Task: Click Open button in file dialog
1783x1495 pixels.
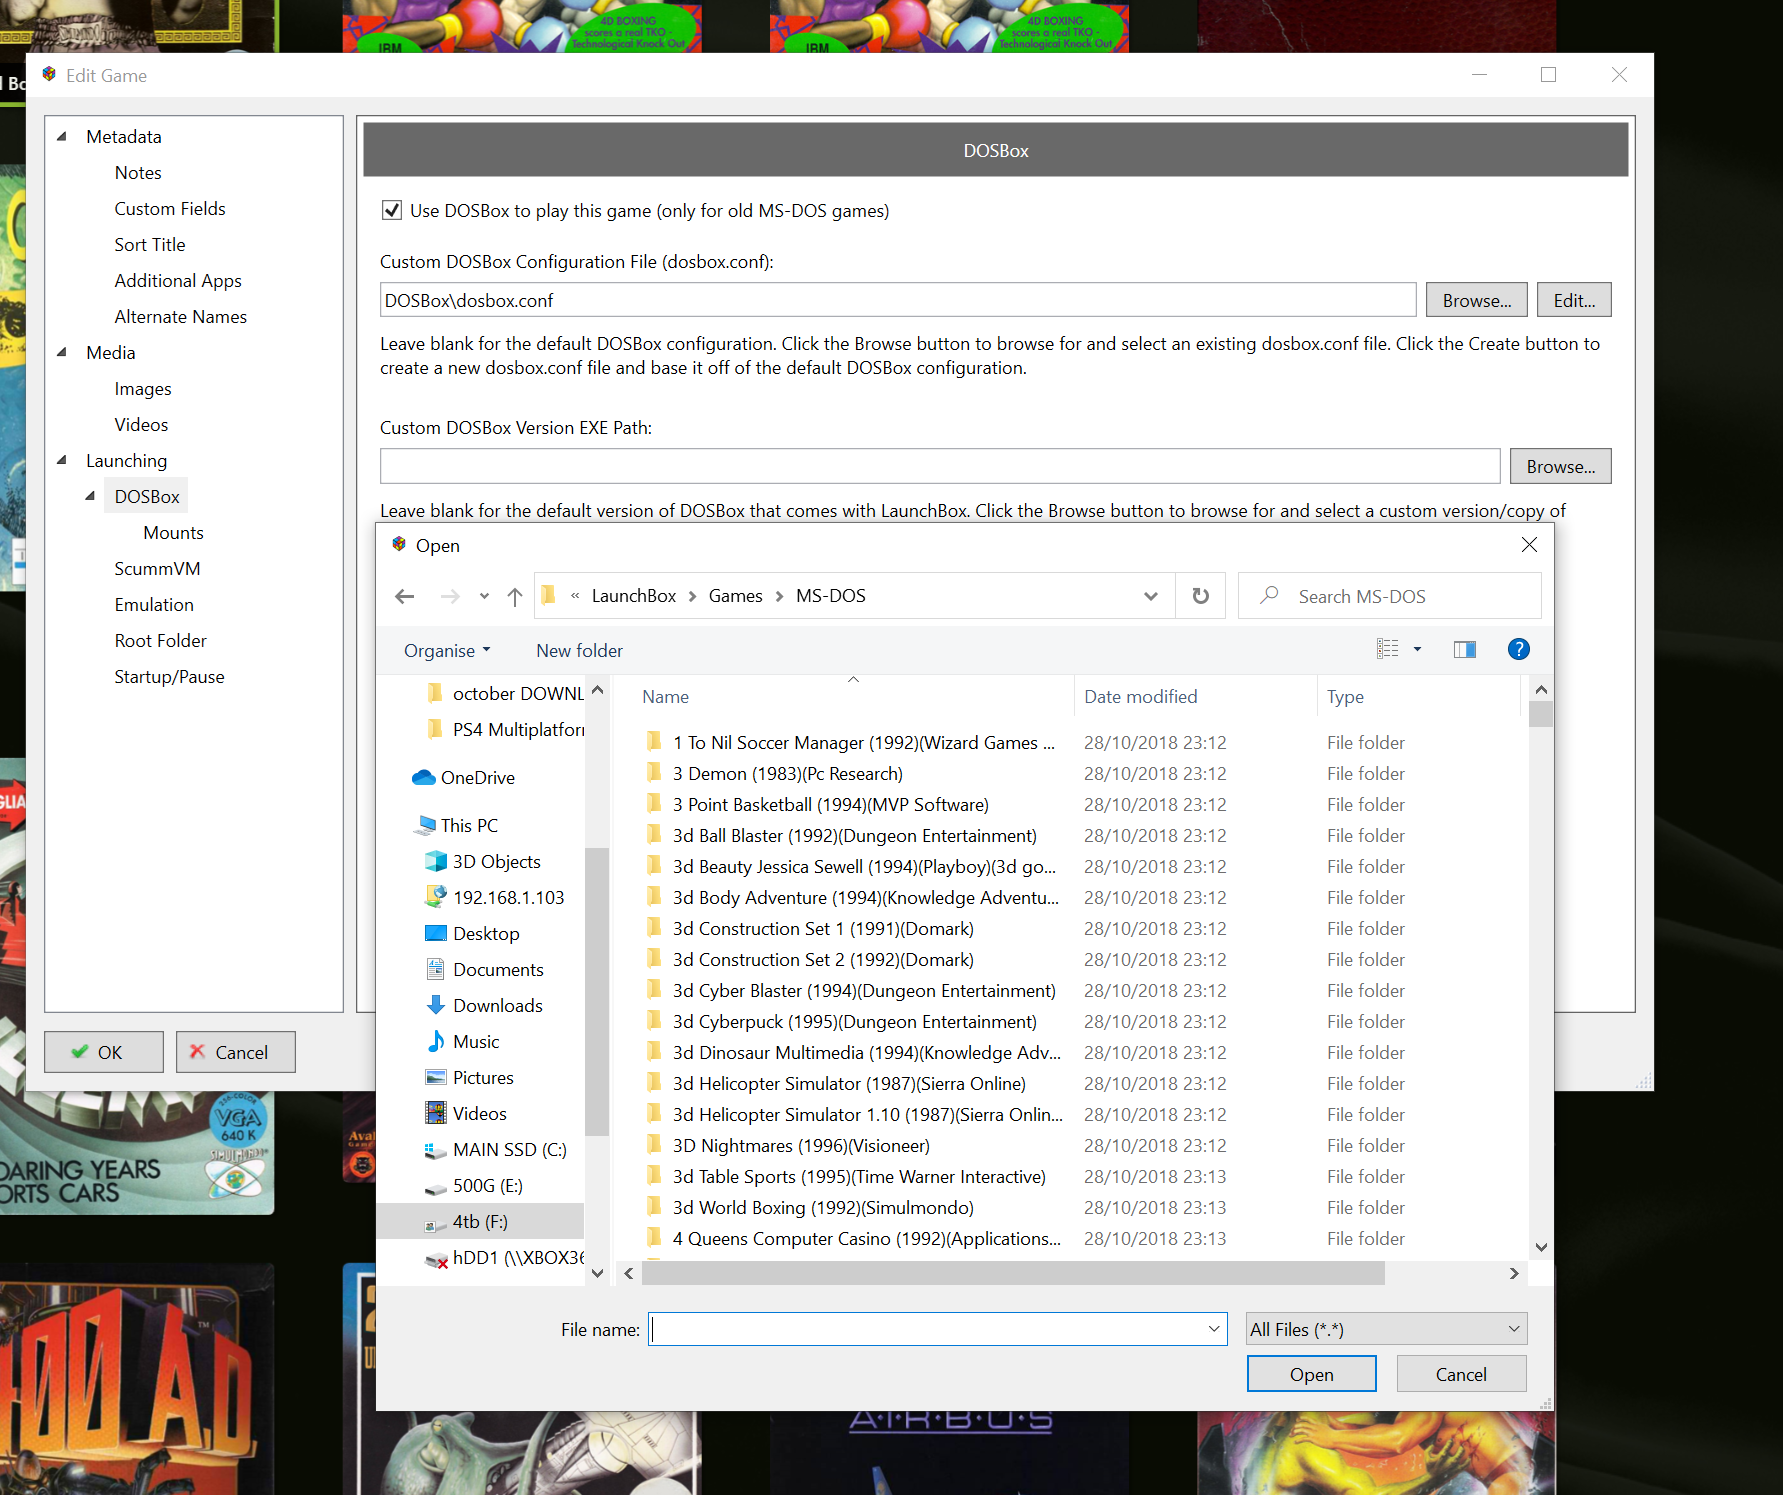Action: click(x=1311, y=1374)
